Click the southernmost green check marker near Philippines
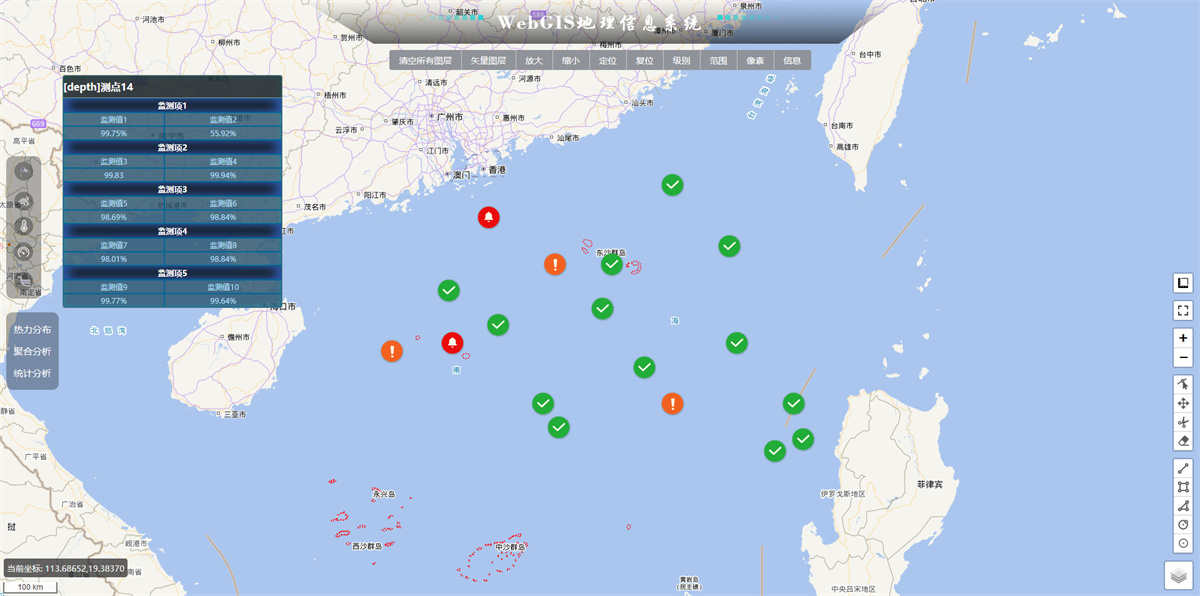 pos(775,451)
